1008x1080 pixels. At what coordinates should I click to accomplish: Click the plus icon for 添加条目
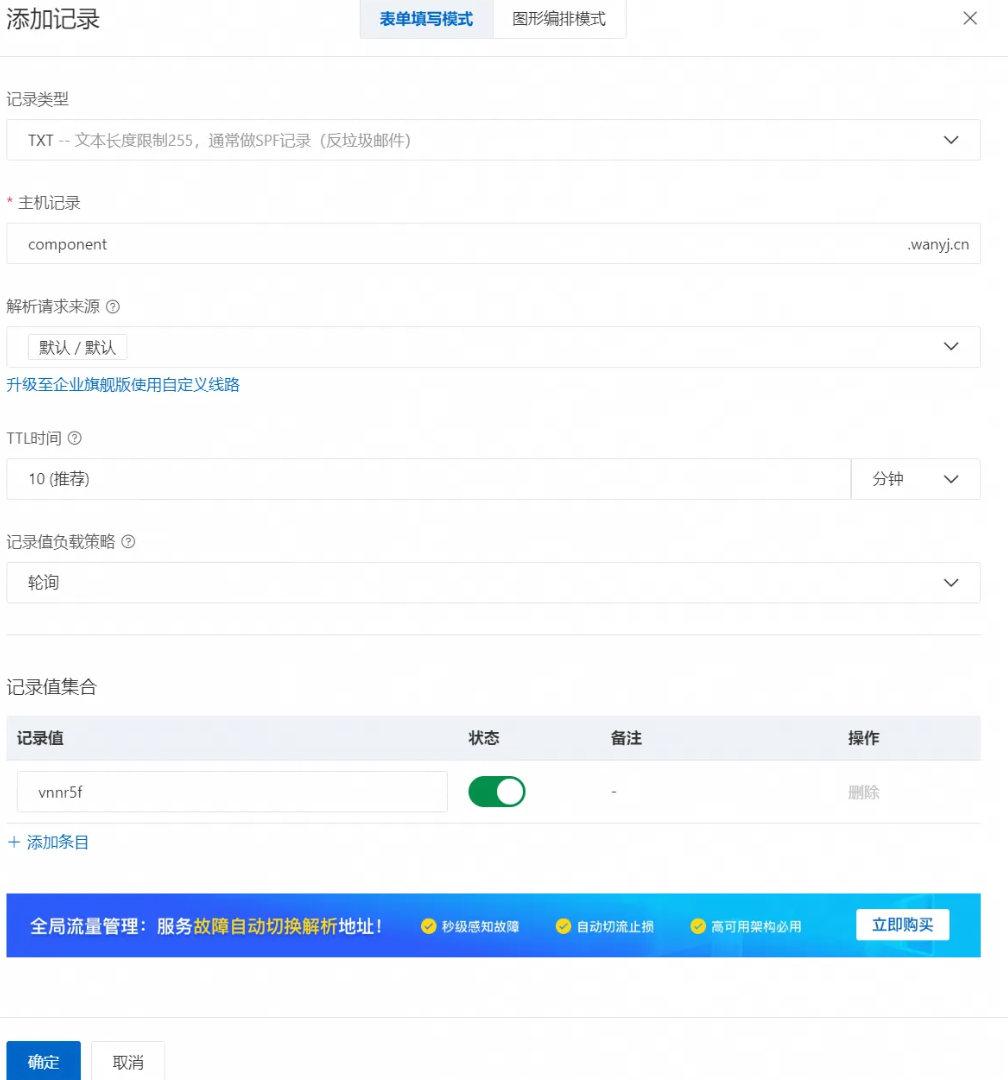14,842
